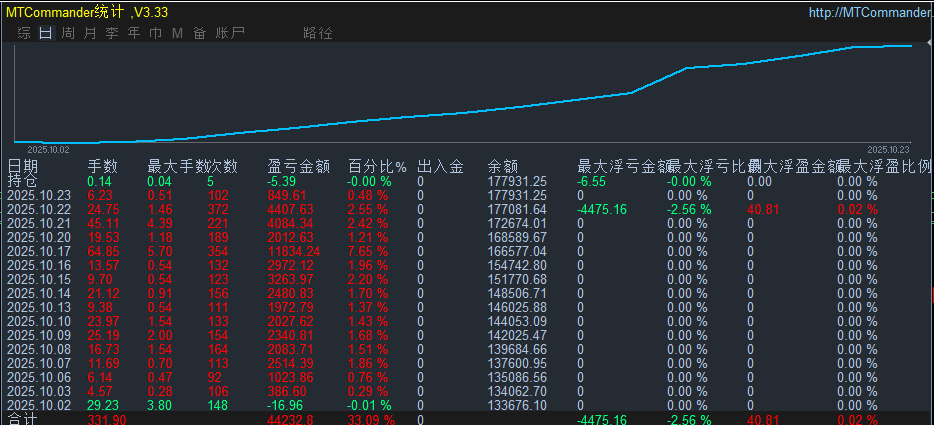Image resolution: width=934 pixels, height=425 pixels.
Task: Select the 2025.10.16 date row
Action: pos(39,266)
